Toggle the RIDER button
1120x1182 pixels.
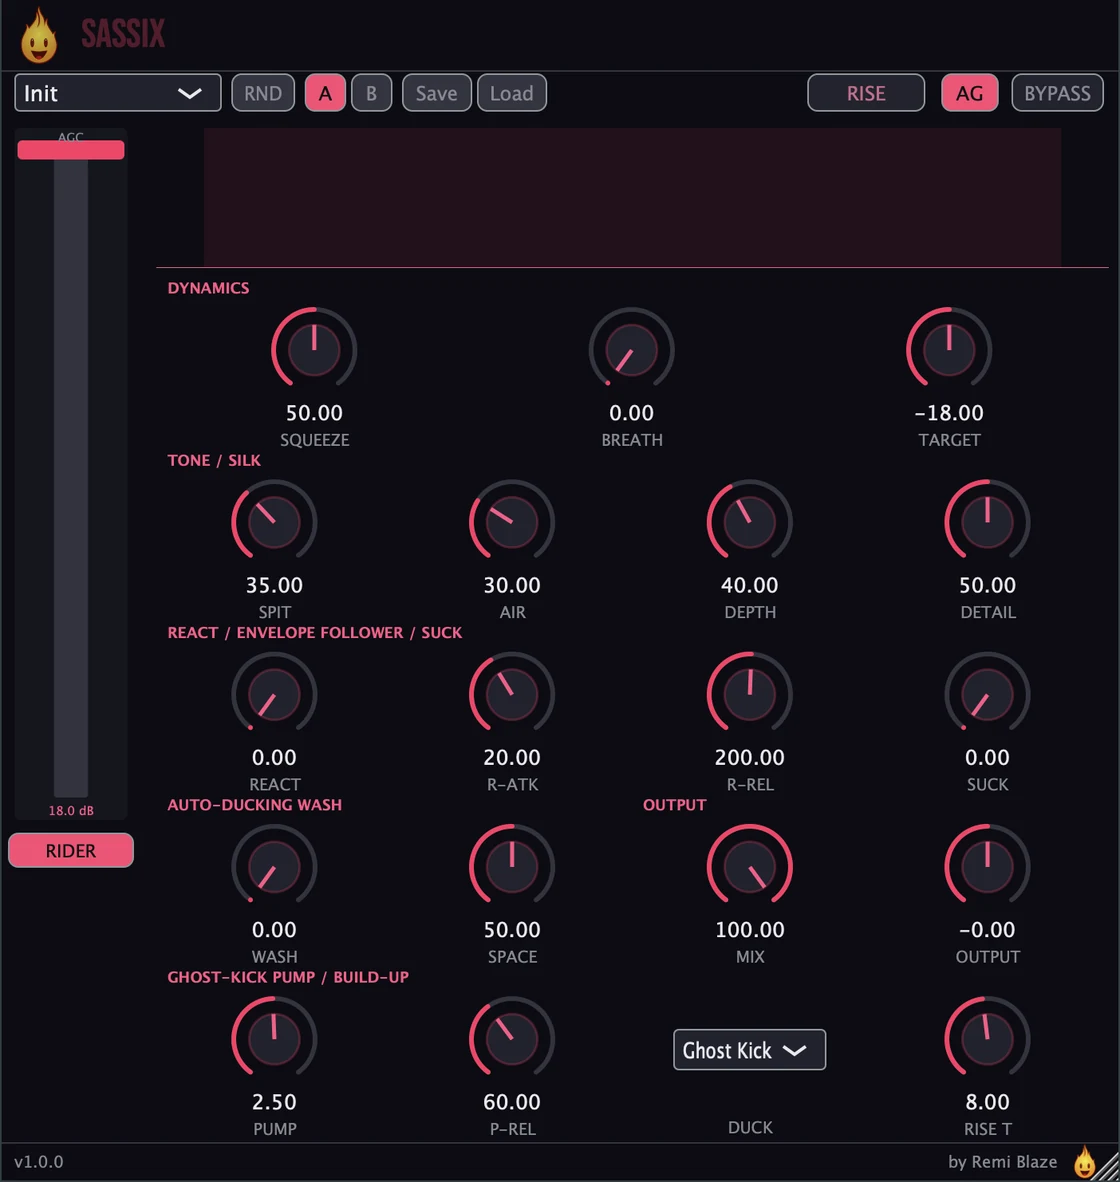click(71, 850)
